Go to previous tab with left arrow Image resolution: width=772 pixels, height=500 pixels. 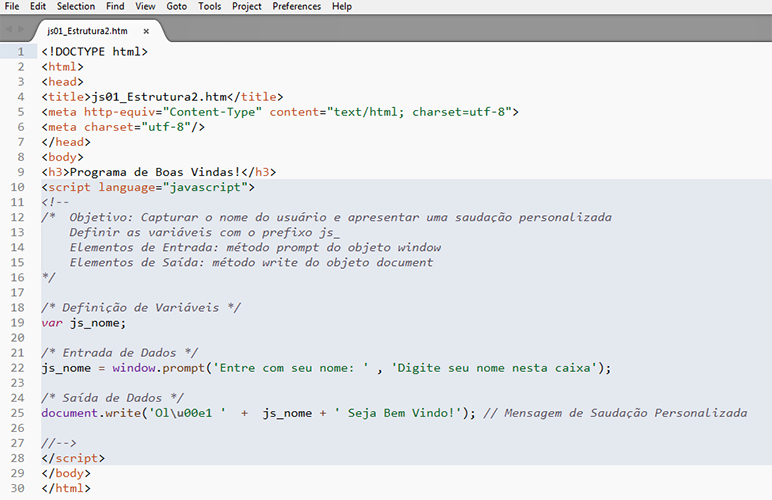tap(8, 29)
